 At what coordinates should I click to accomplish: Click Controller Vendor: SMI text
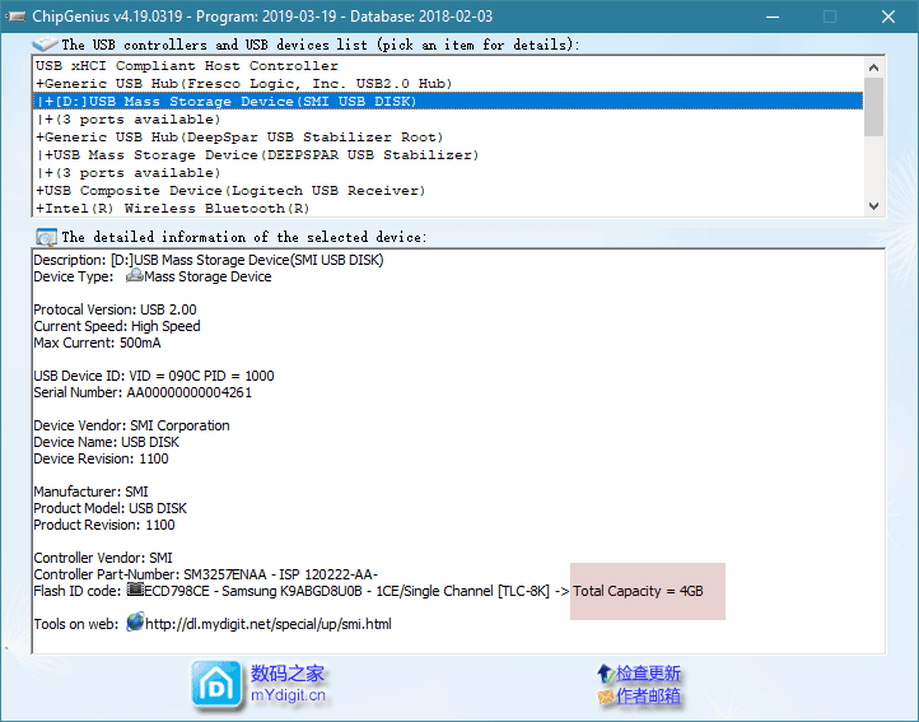coord(103,558)
